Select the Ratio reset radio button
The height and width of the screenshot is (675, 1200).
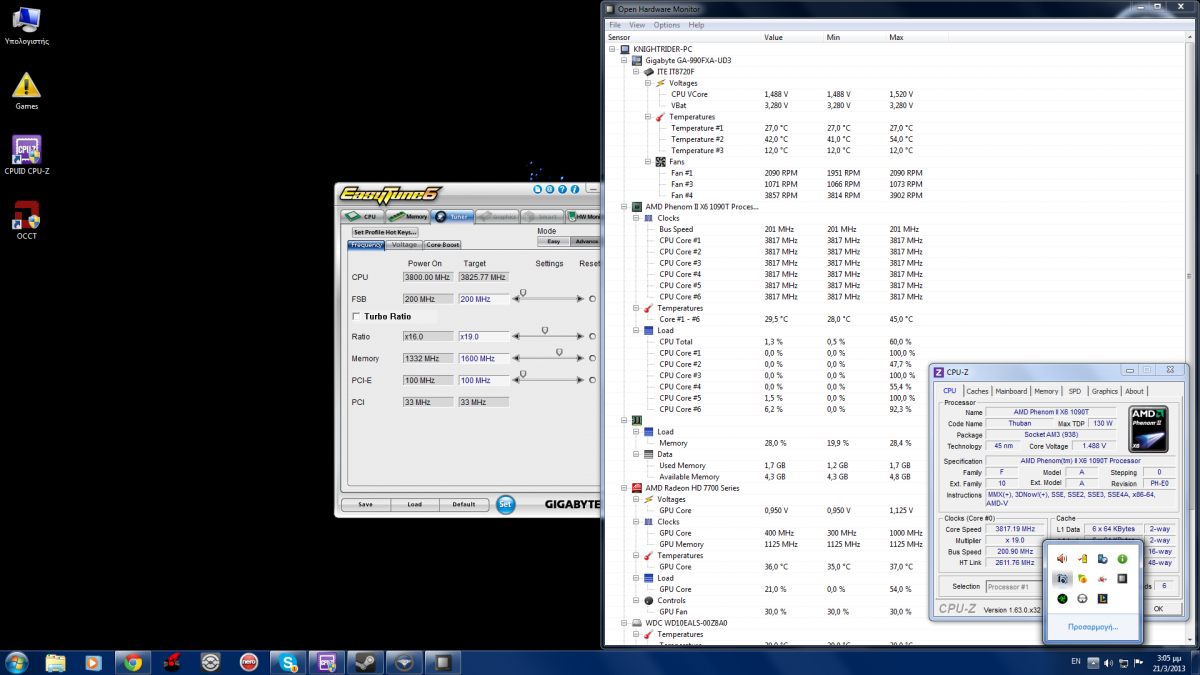point(592,337)
